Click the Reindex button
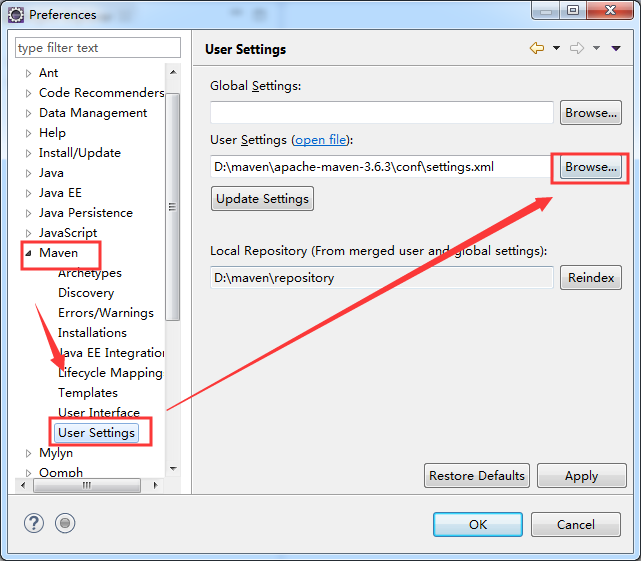The height and width of the screenshot is (561, 641). point(591,278)
